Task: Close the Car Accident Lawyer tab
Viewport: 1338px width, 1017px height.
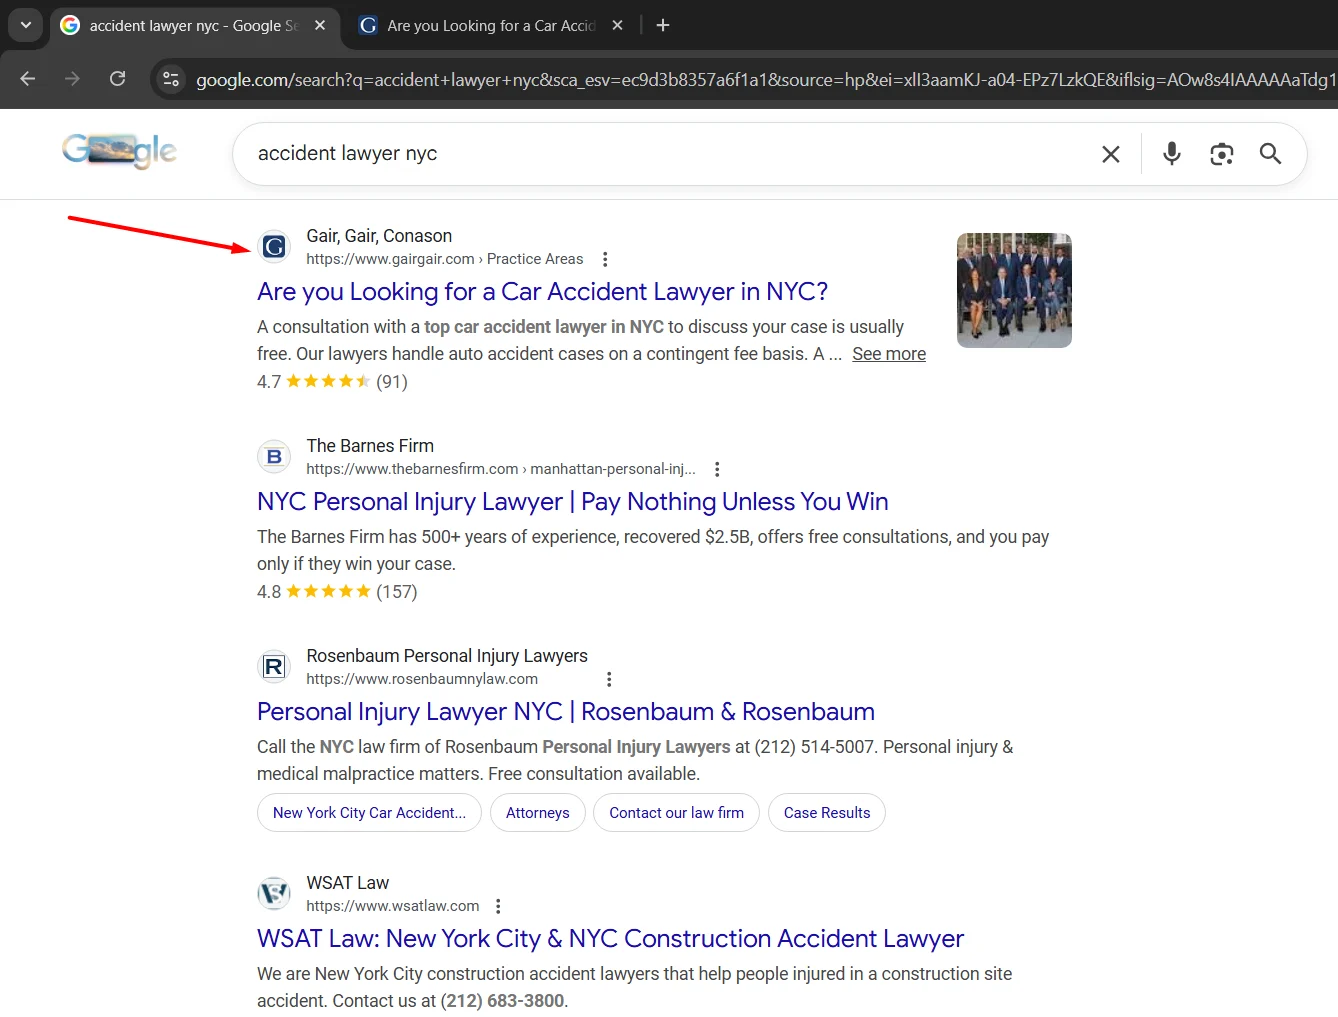Action: [617, 25]
